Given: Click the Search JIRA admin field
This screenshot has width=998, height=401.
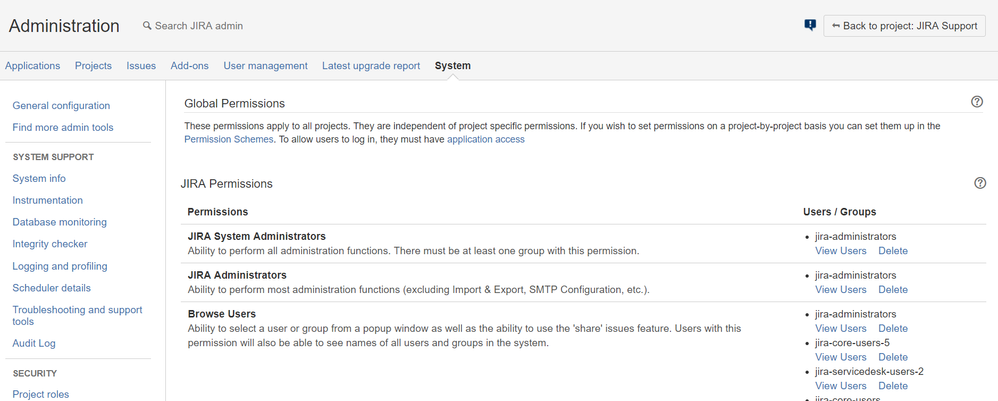Looking at the screenshot, I should 193,26.
